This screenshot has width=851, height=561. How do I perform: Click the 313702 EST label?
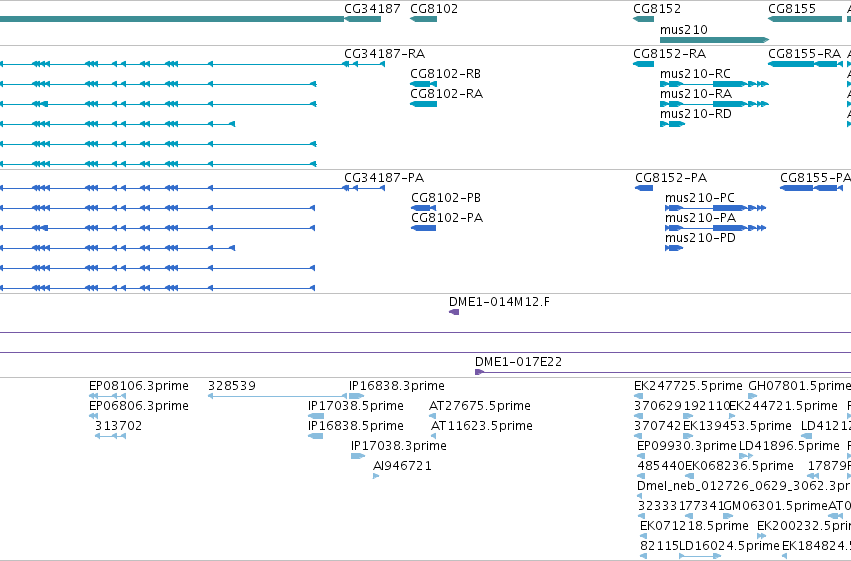tap(118, 426)
